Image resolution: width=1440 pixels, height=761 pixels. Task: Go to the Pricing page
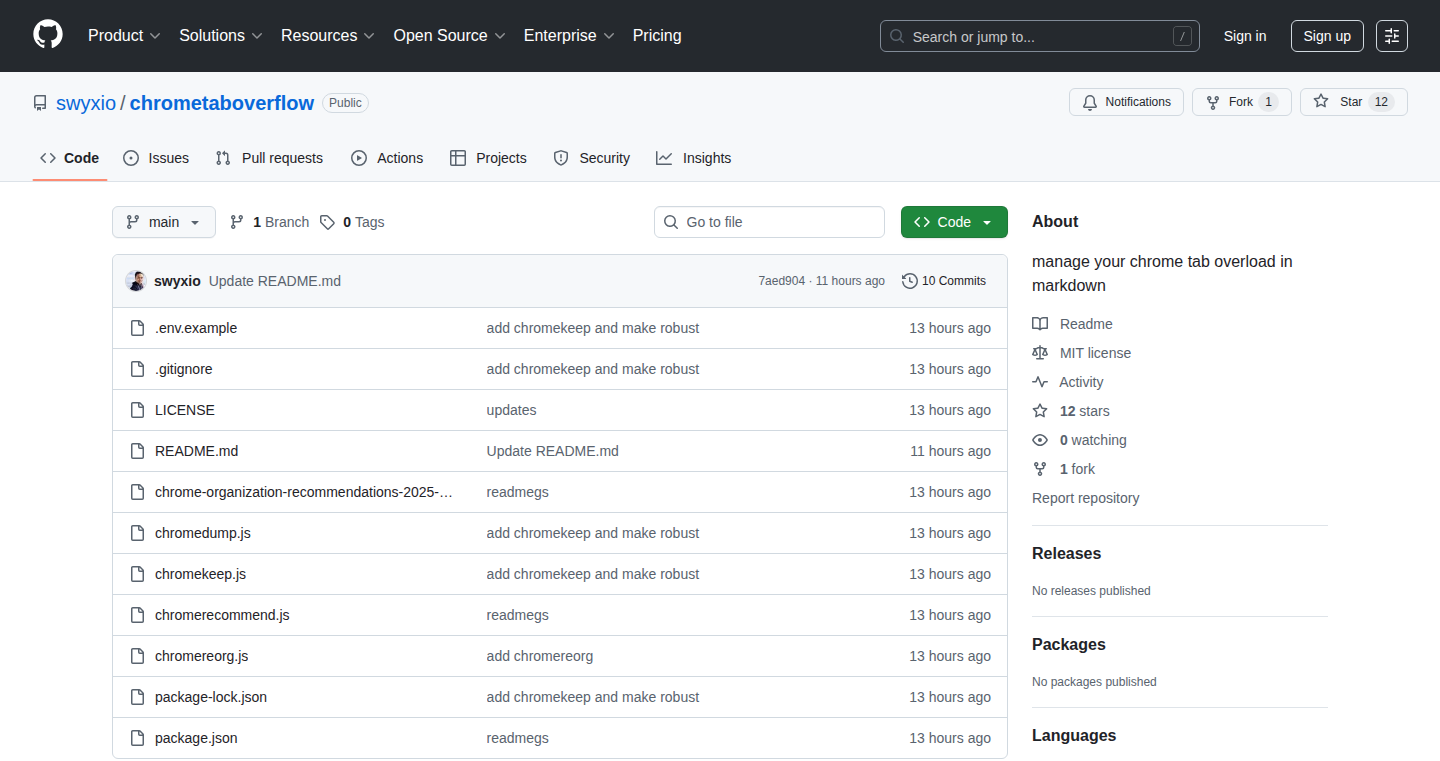pos(657,36)
